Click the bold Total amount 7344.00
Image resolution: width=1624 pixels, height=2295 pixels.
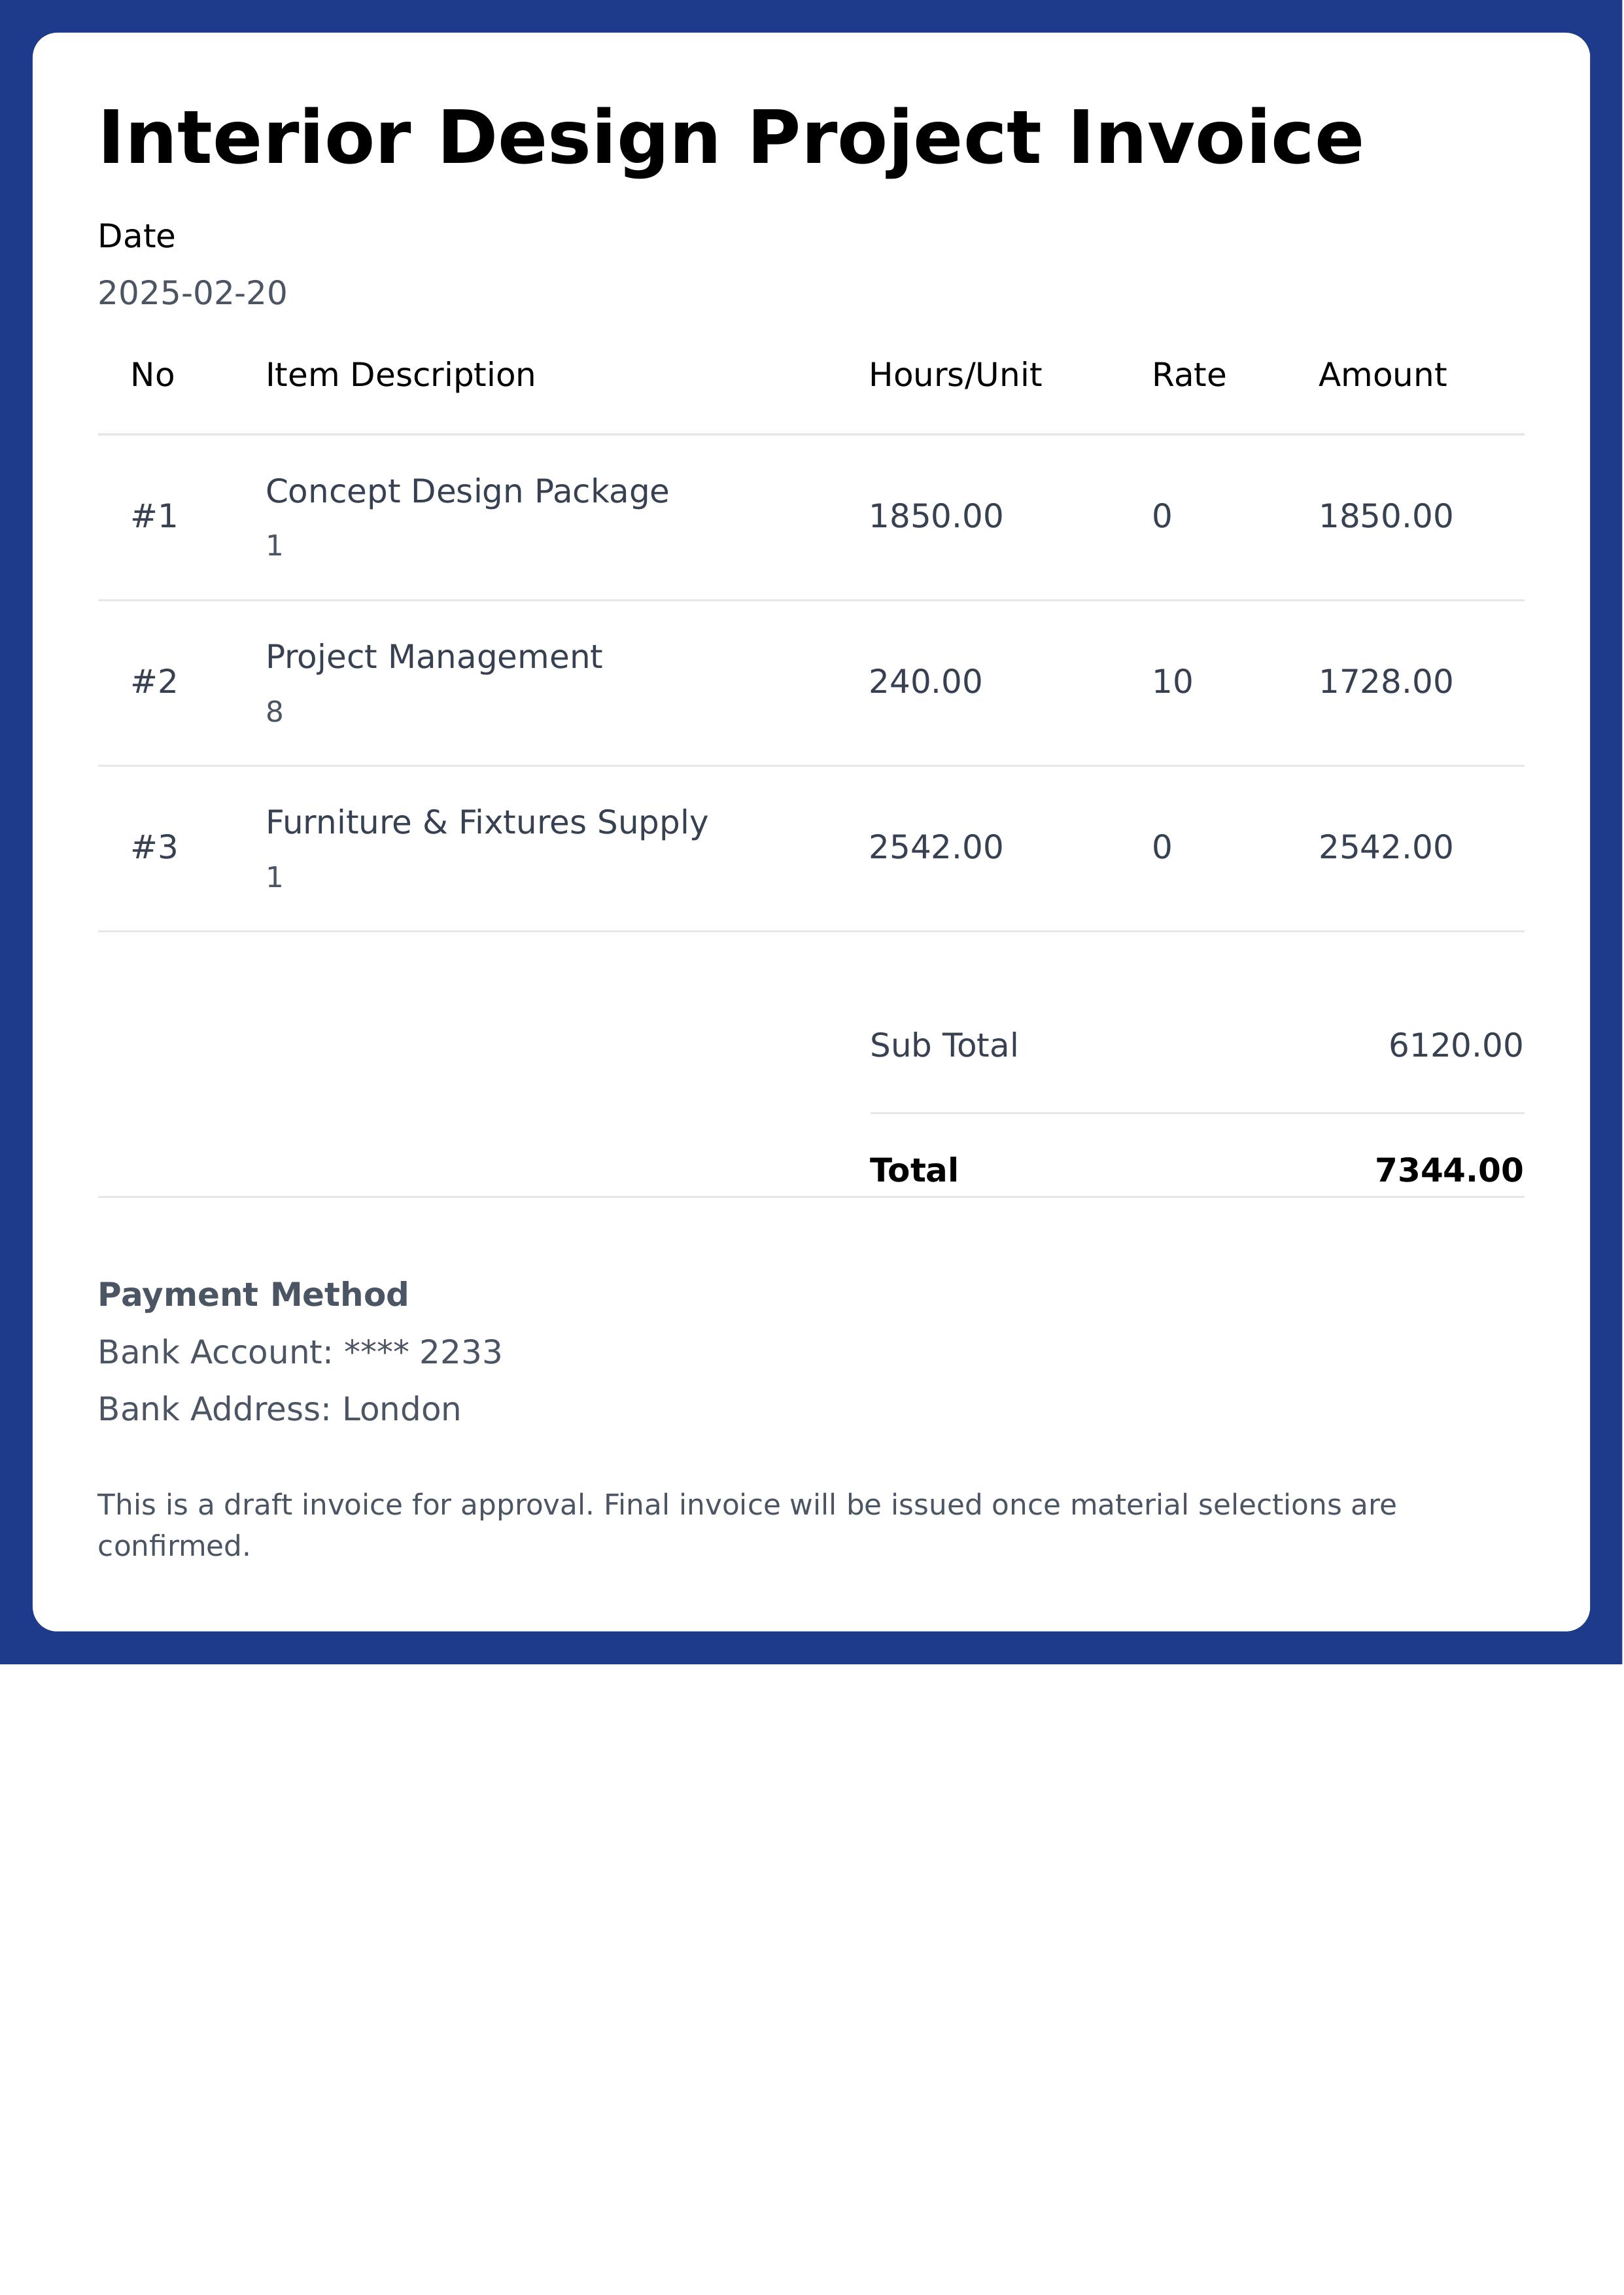tap(1448, 1170)
